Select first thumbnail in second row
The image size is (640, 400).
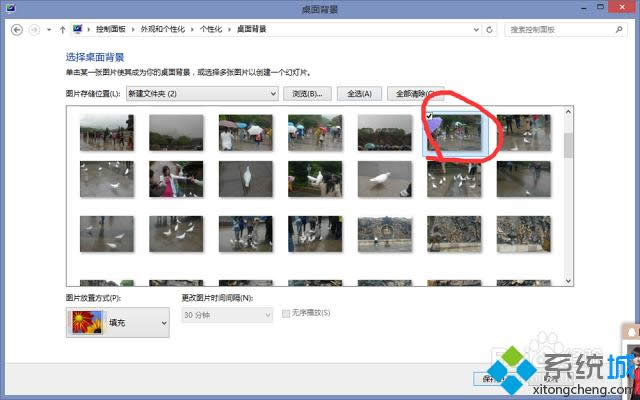107,179
